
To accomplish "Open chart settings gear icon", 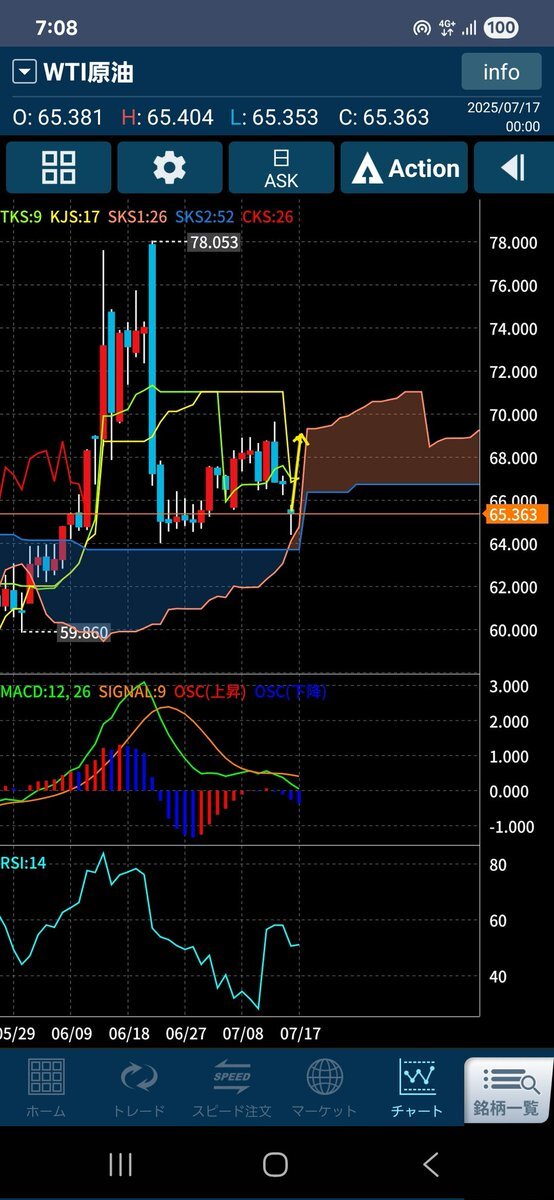I will coord(169,167).
